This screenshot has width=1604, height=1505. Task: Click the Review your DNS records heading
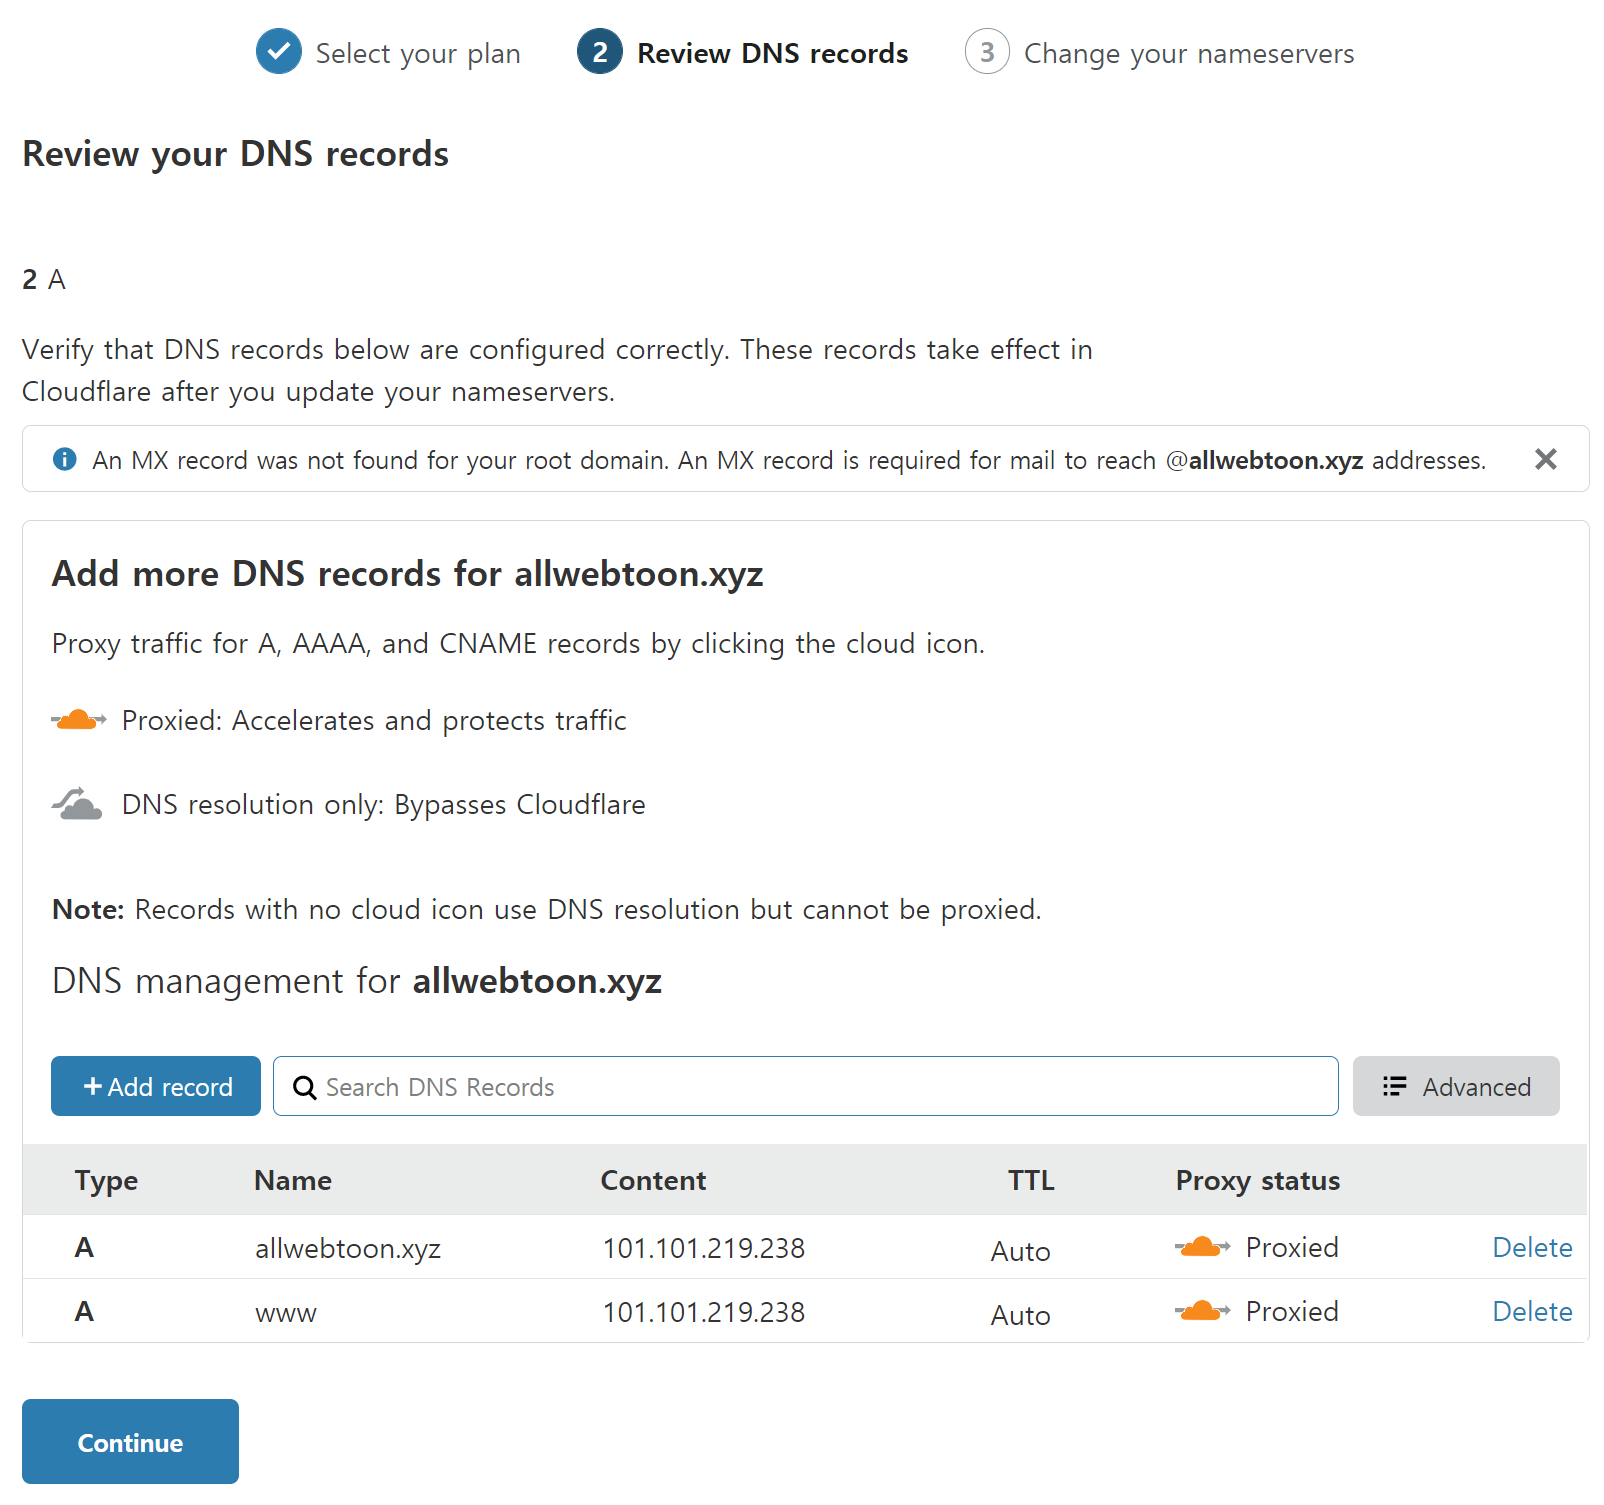(236, 154)
